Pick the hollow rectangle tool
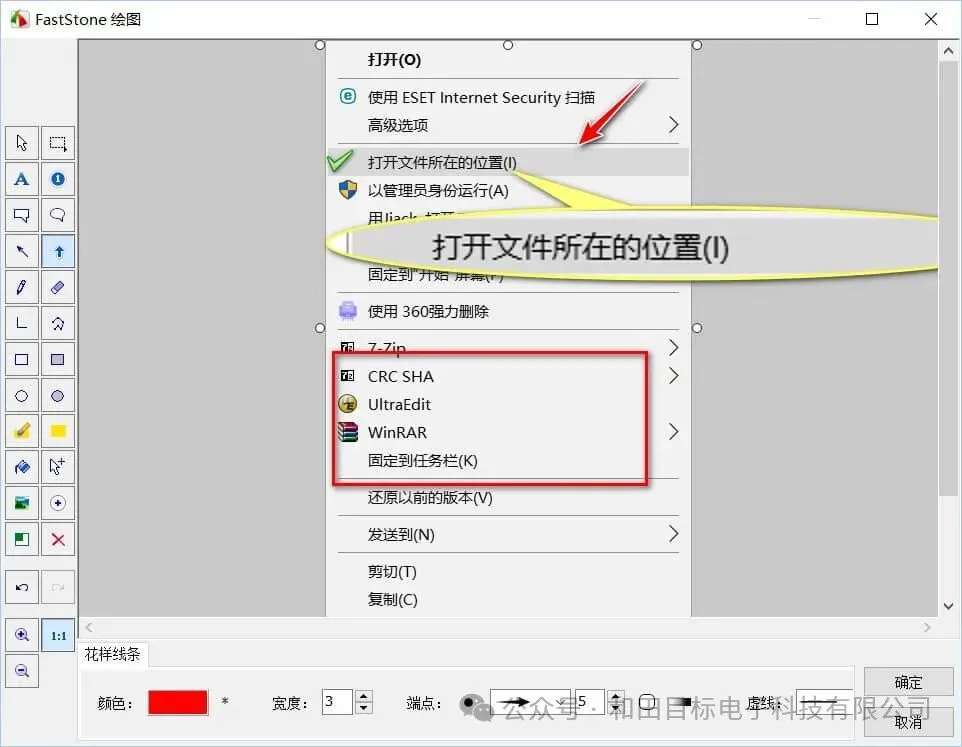Viewport: 962px width, 747px height. [22, 359]
